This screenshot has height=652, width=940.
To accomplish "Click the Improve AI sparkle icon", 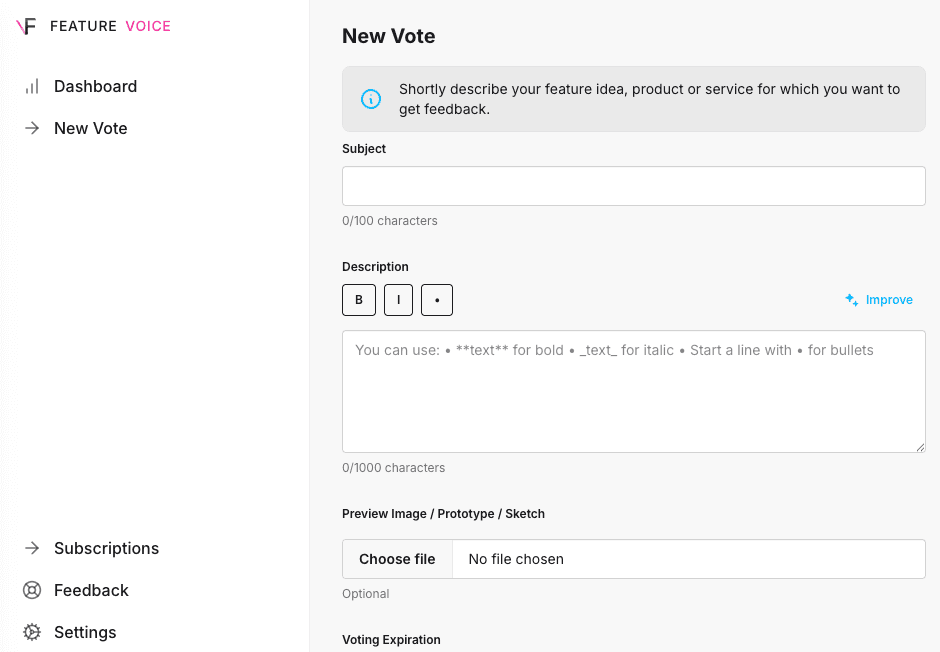I will [851, 299].
